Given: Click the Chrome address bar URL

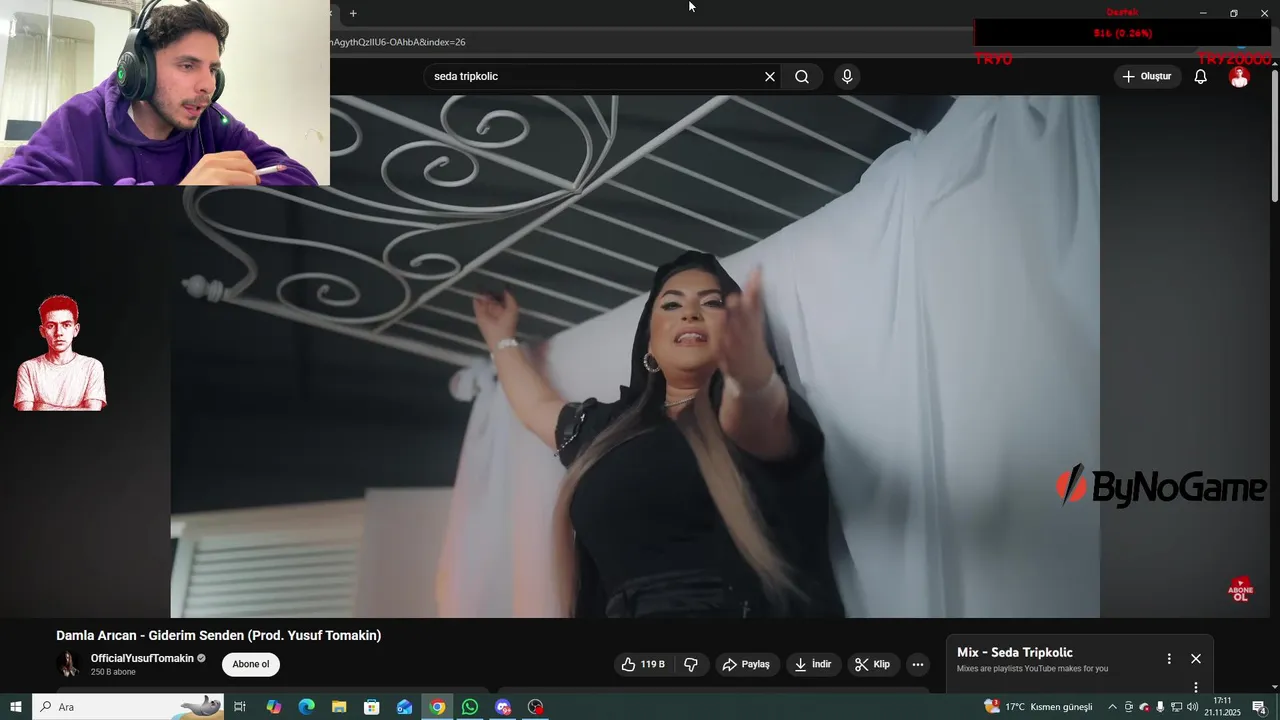Looking at the screenshot, I should coord(400,42).
